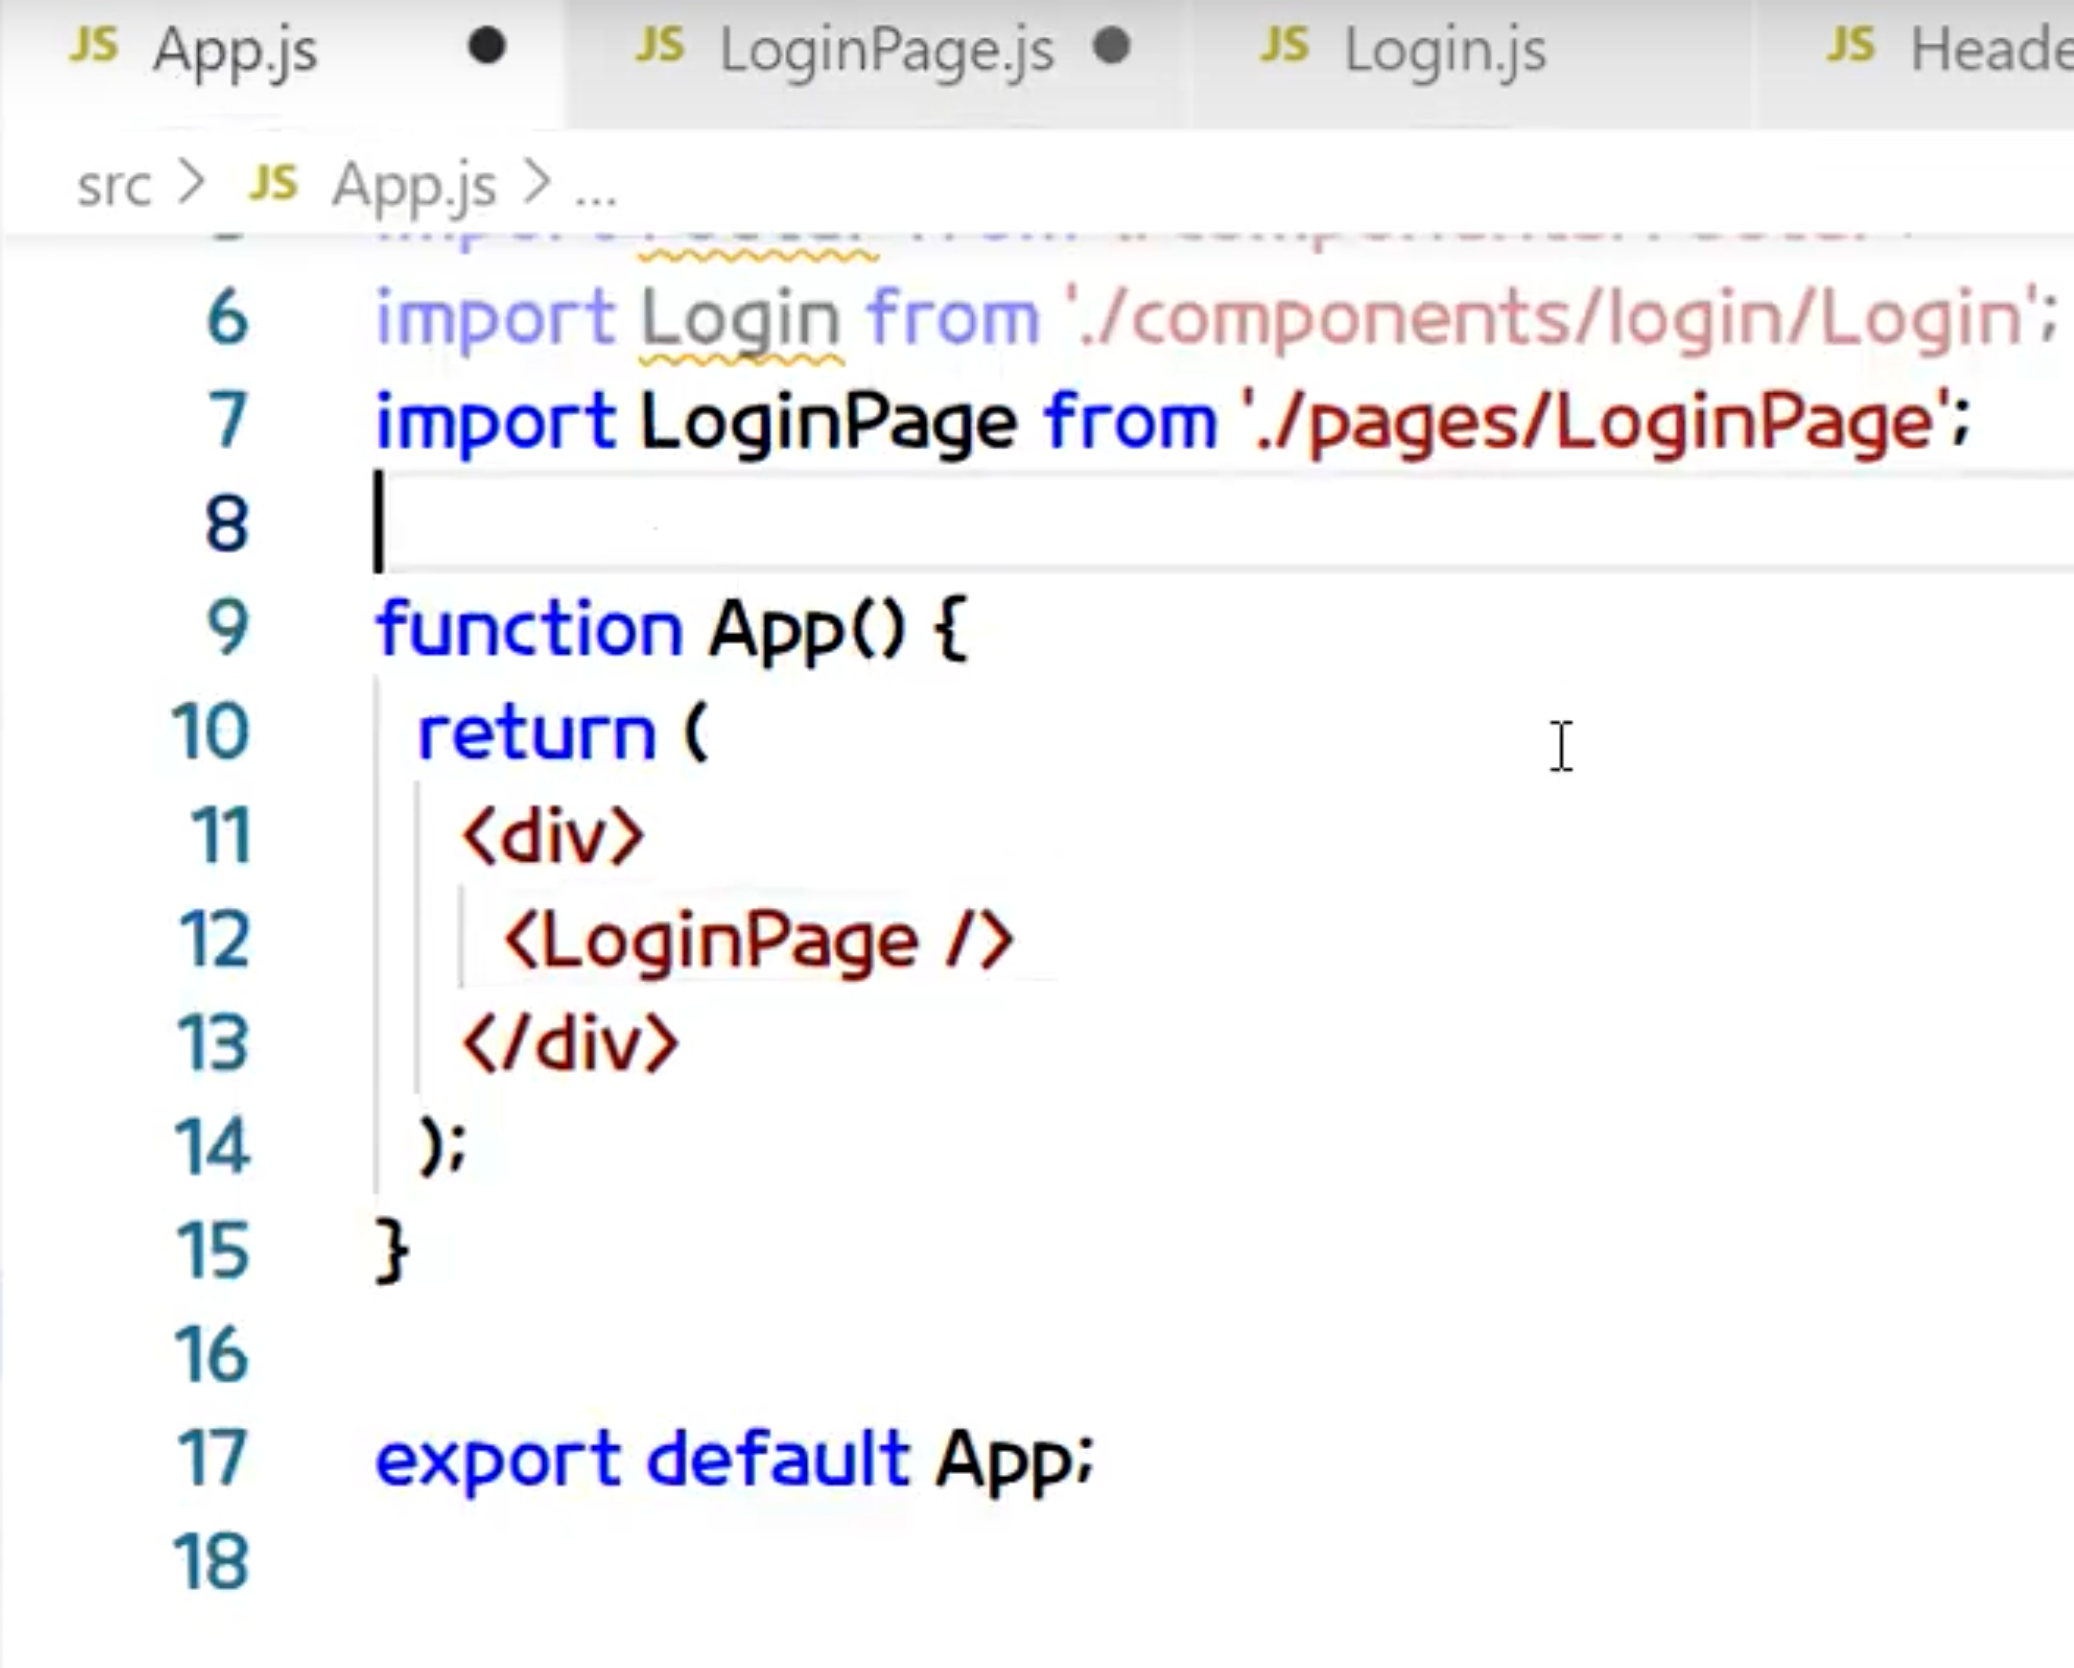Viewport: 2074px width, 1668px height.
Task: Click the JS icon on LoginPage.js tab
Action: [x=660, y=47]
